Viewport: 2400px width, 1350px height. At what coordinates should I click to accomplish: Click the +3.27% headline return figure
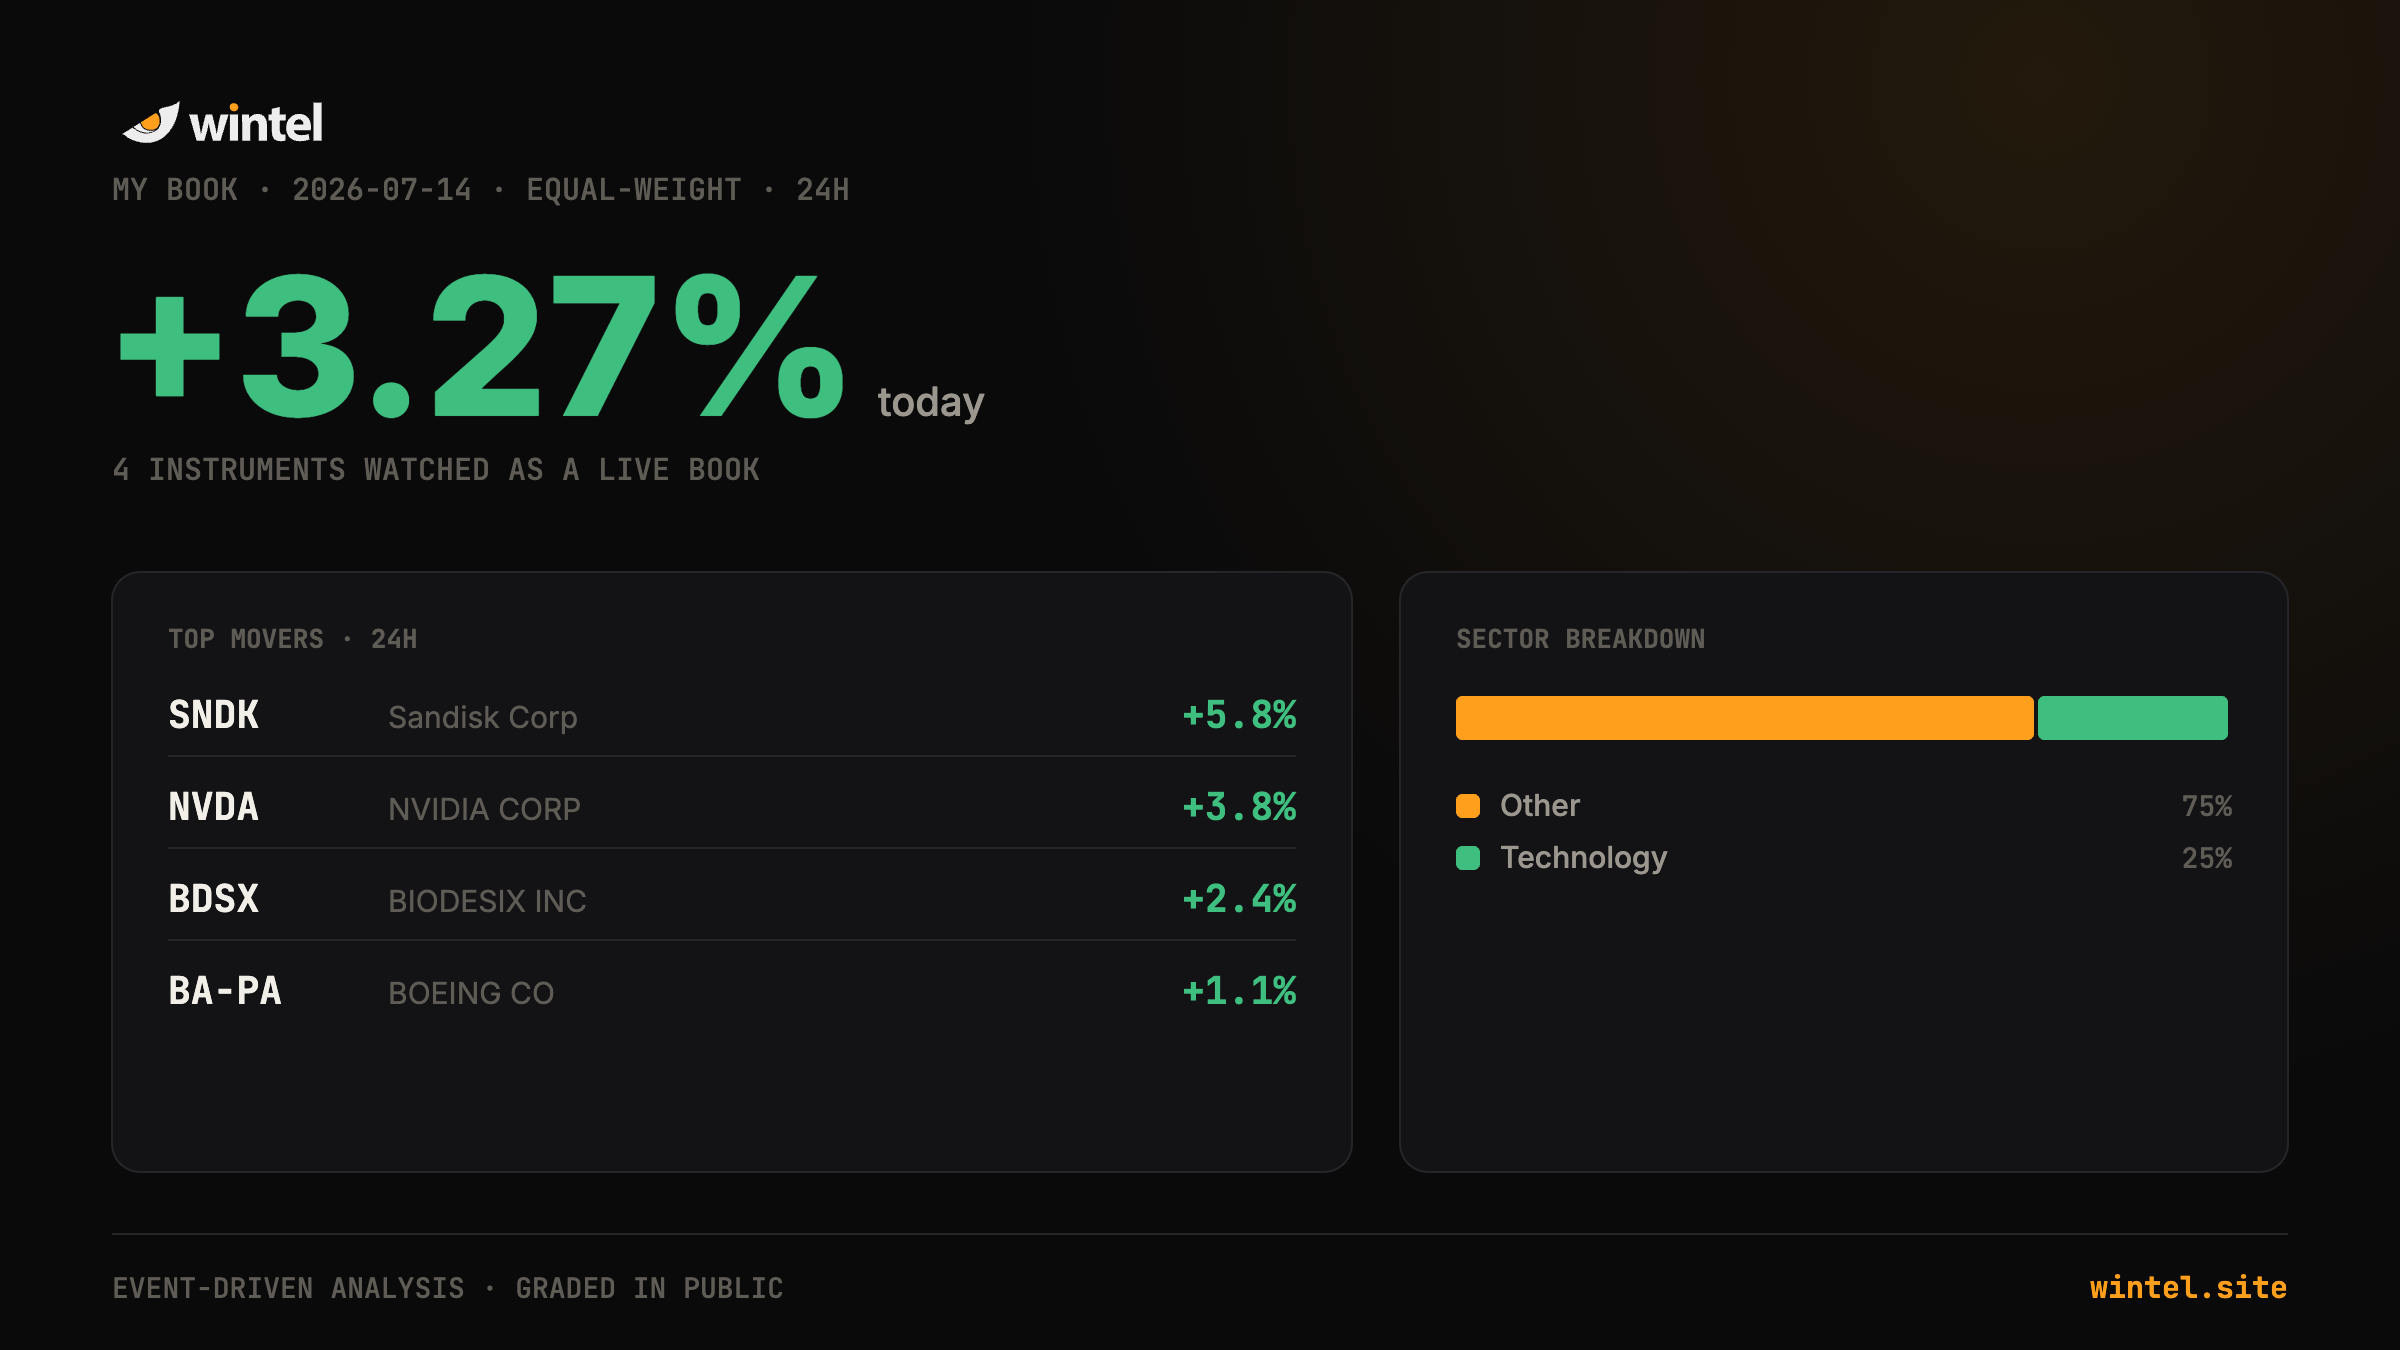pos(482,347)
